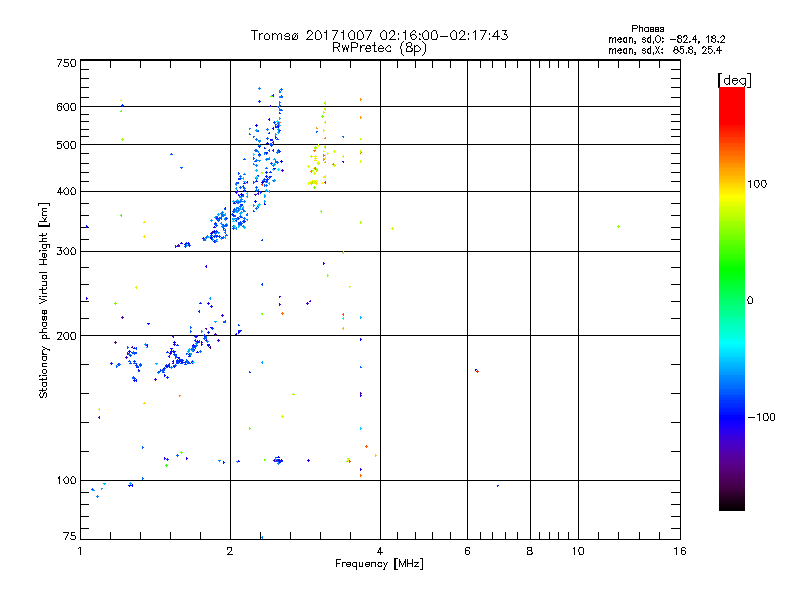The width and height of the screenshot is (800, 600).
Task: Click the 'Phases' label at top right
Action: coord(647,29)
